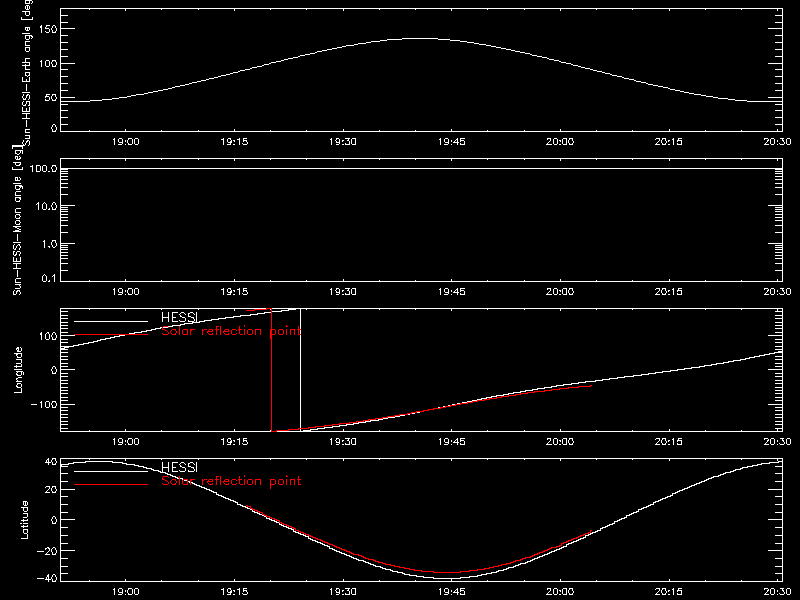
Task: Click red legend line sample in Latitude plot
Action: [111, 485]
